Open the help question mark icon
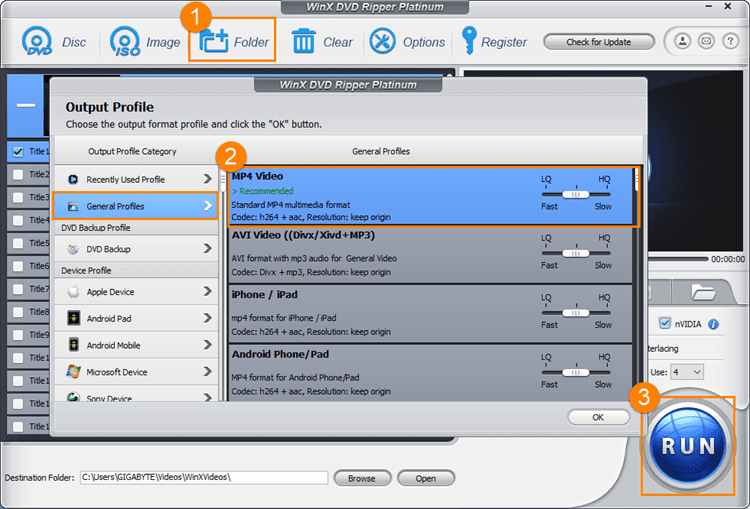 pyautogui.click(x=730, y=42)
